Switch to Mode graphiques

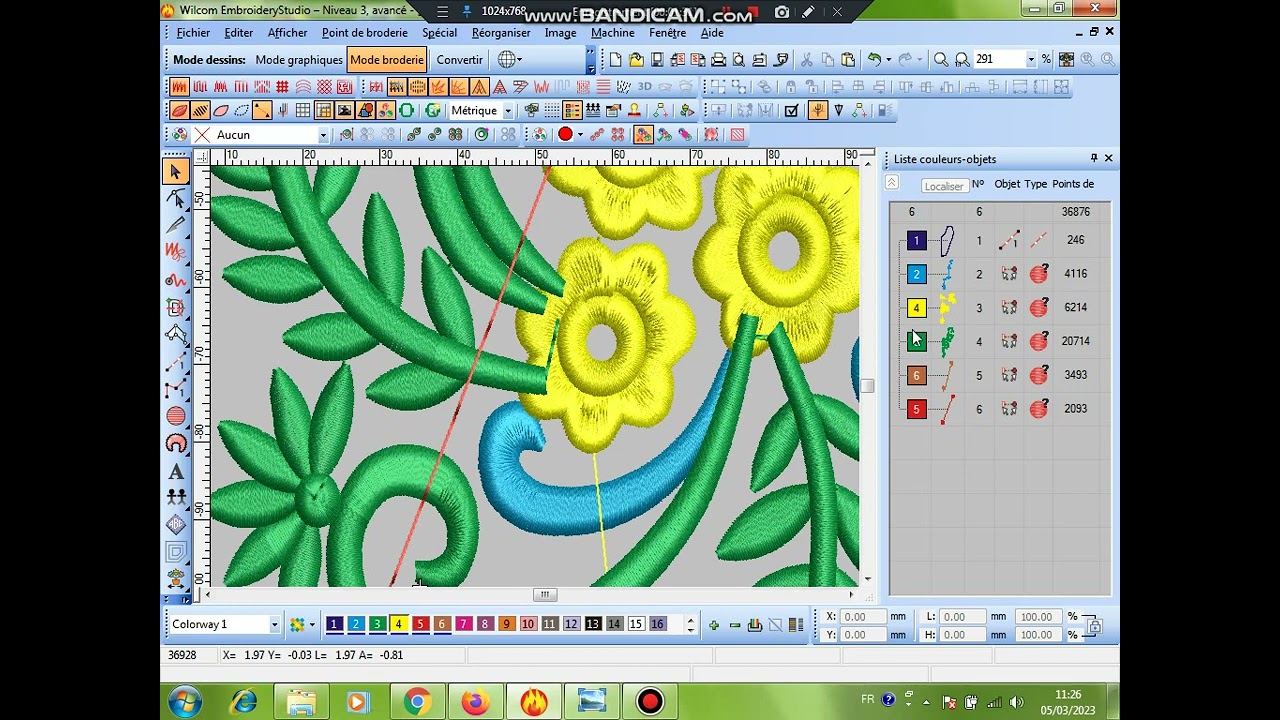click(x=299, y=60)
